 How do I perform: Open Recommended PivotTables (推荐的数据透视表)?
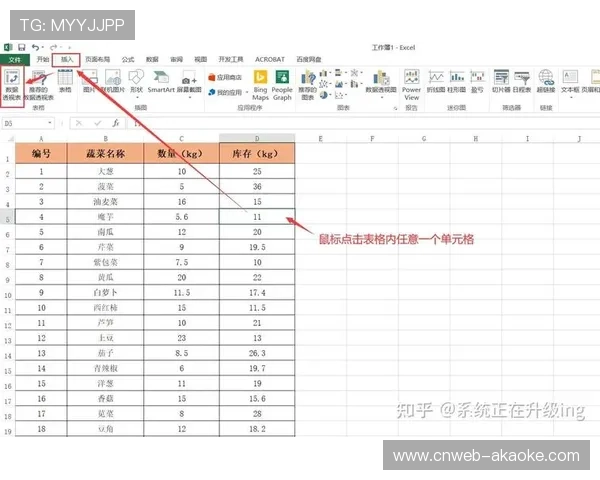point(39,86)
